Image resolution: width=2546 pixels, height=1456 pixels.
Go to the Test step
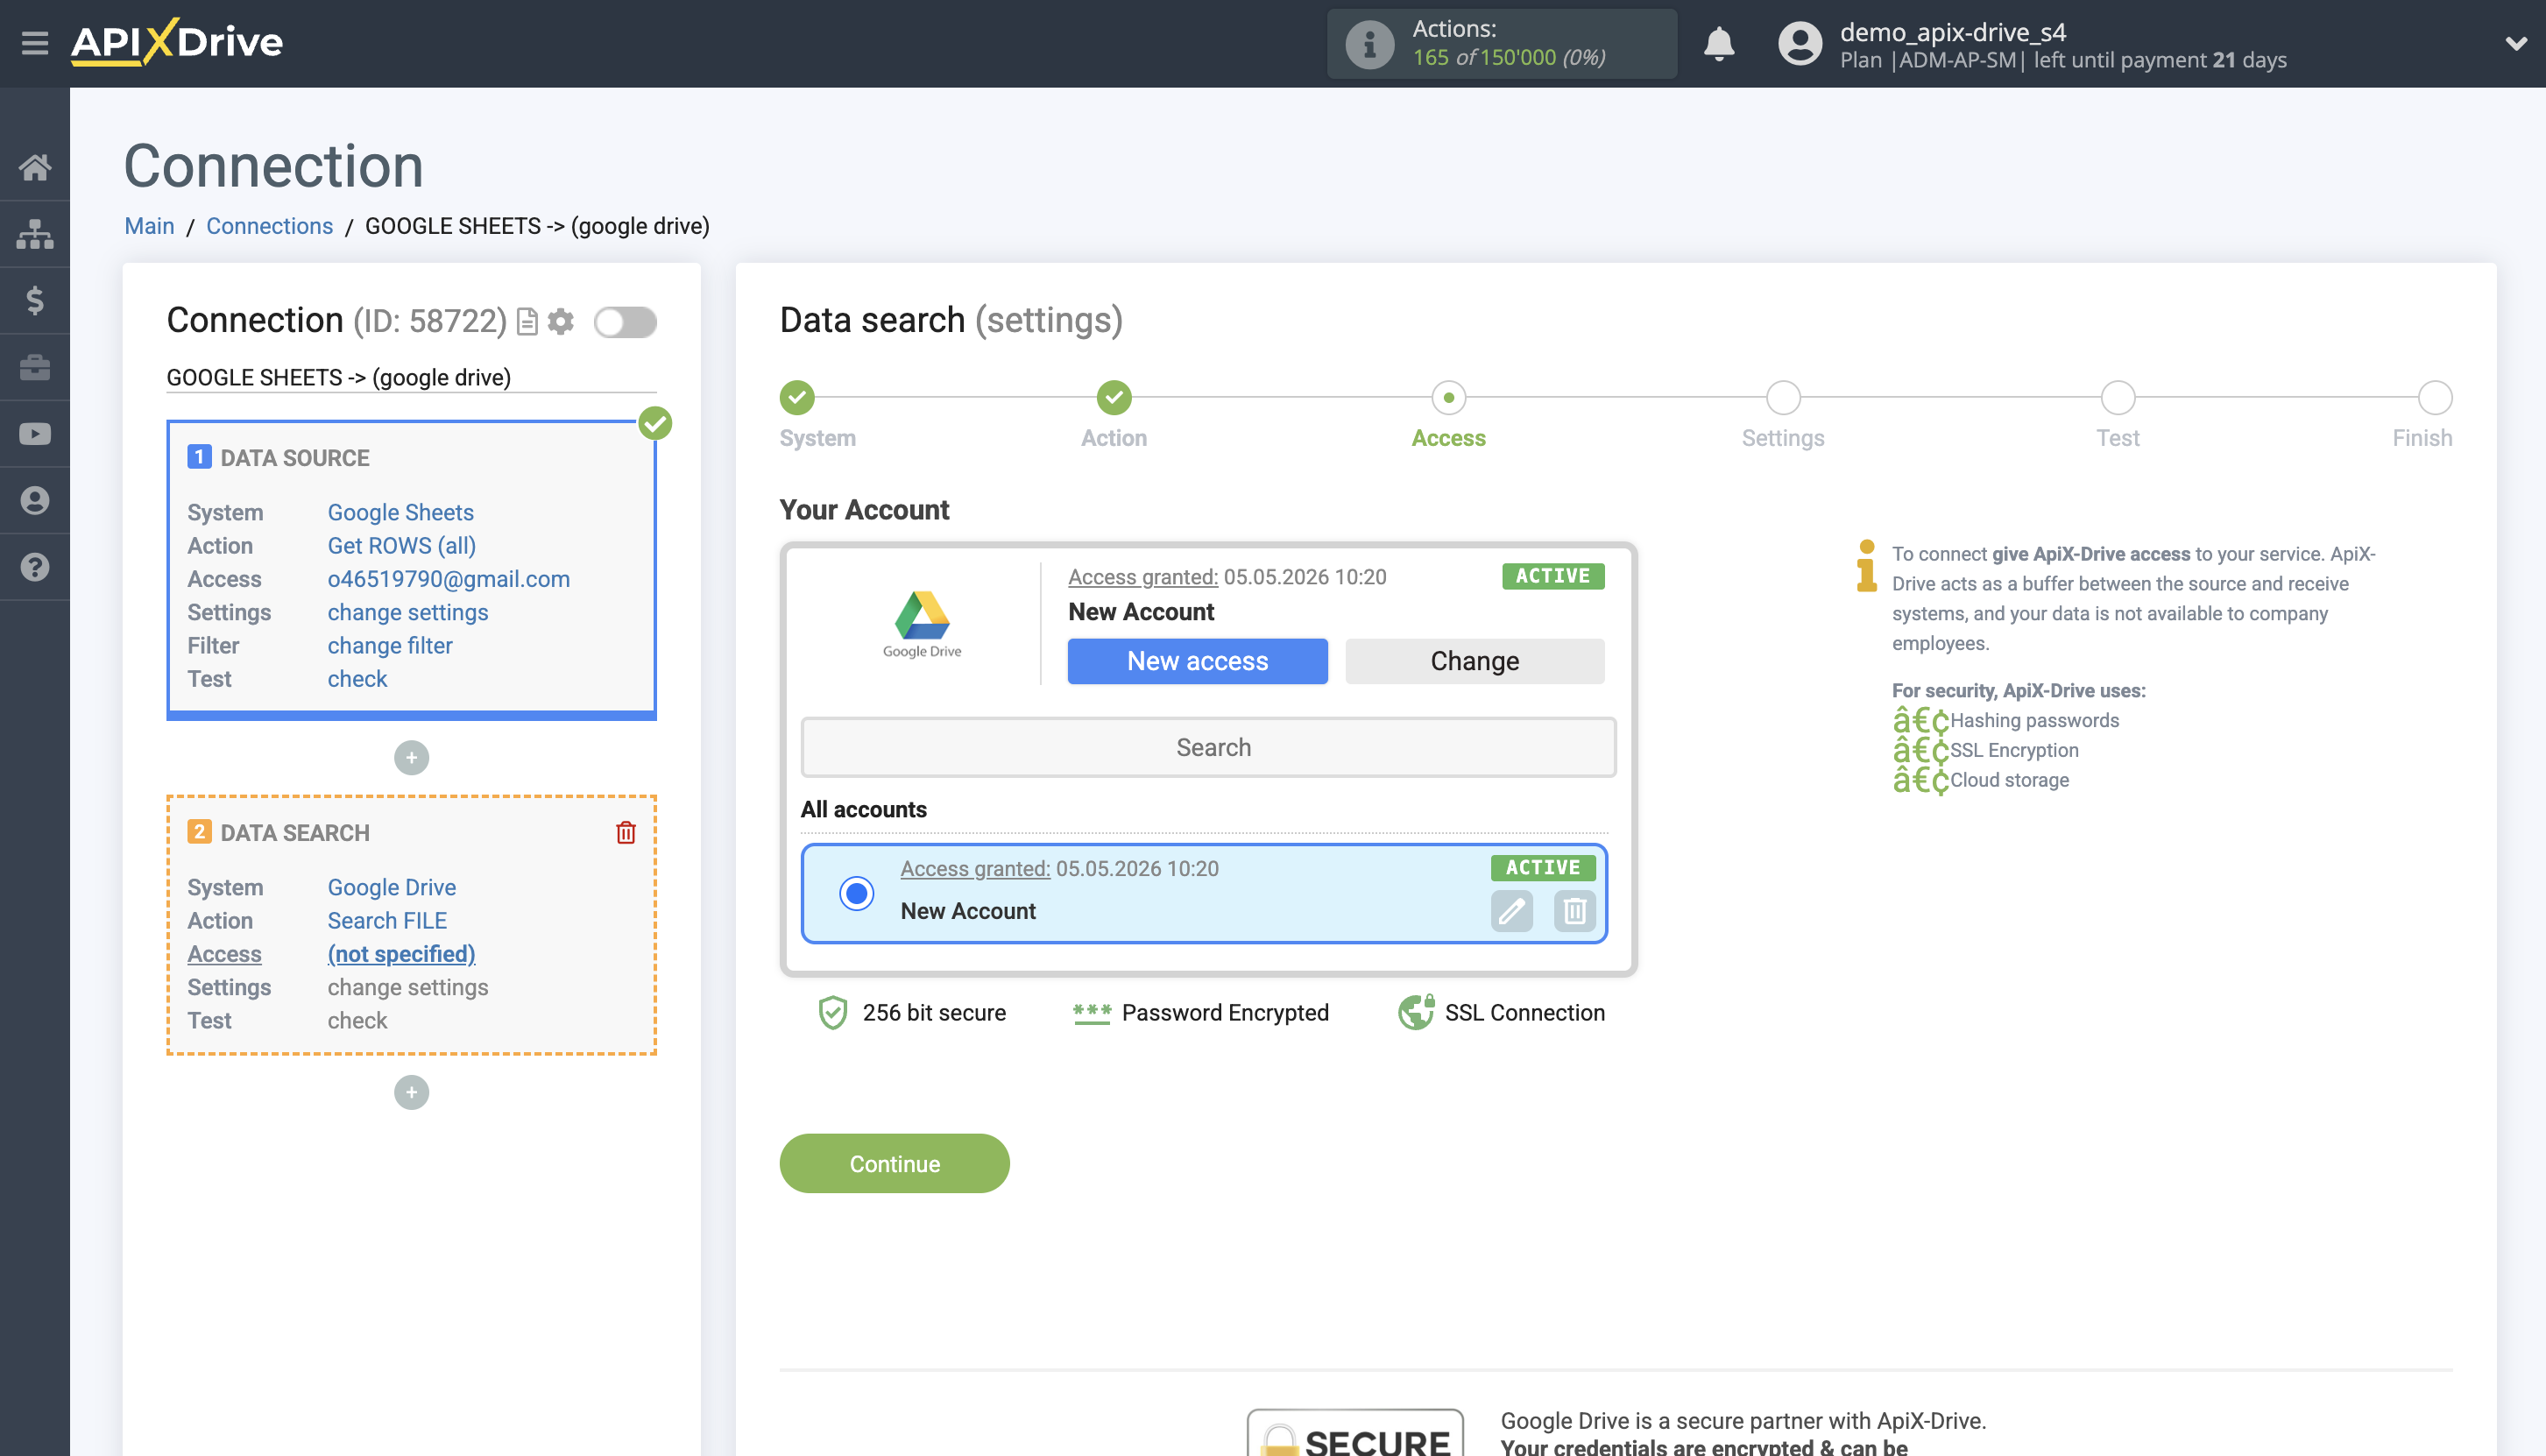coord(2118,398)
